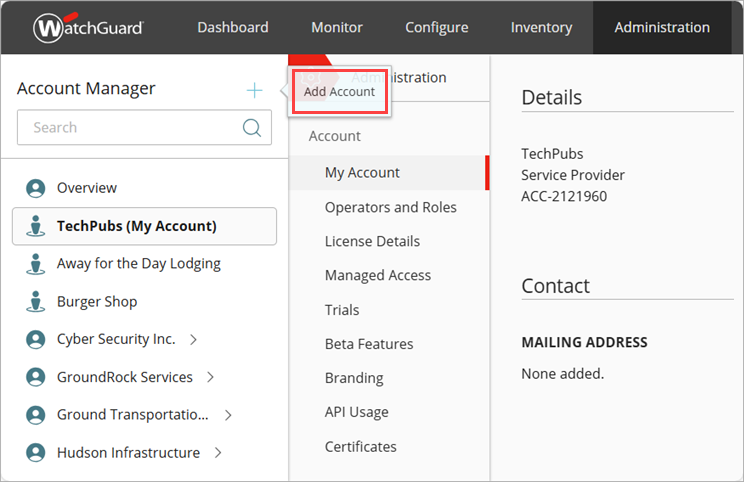Click the Details heading
The height and width of the screenshot is (482, 744).
click(551, 97)
